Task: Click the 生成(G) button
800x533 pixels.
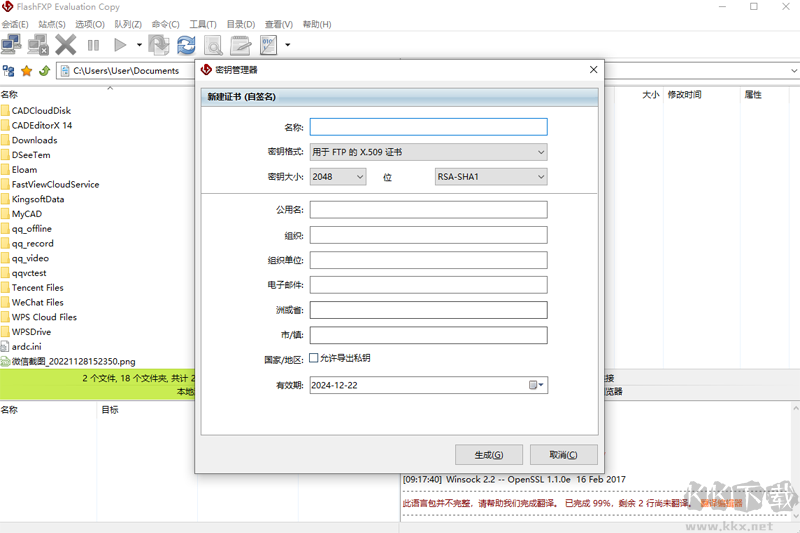Action: [489, 454]
